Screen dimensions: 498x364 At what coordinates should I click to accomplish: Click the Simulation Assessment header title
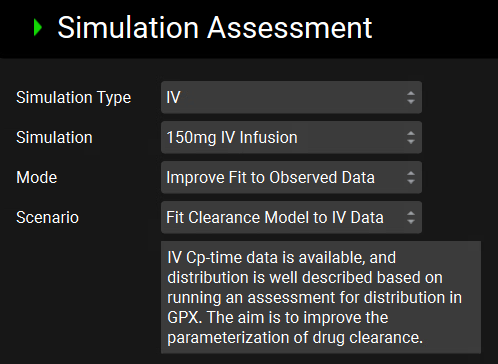pos(214,28)
